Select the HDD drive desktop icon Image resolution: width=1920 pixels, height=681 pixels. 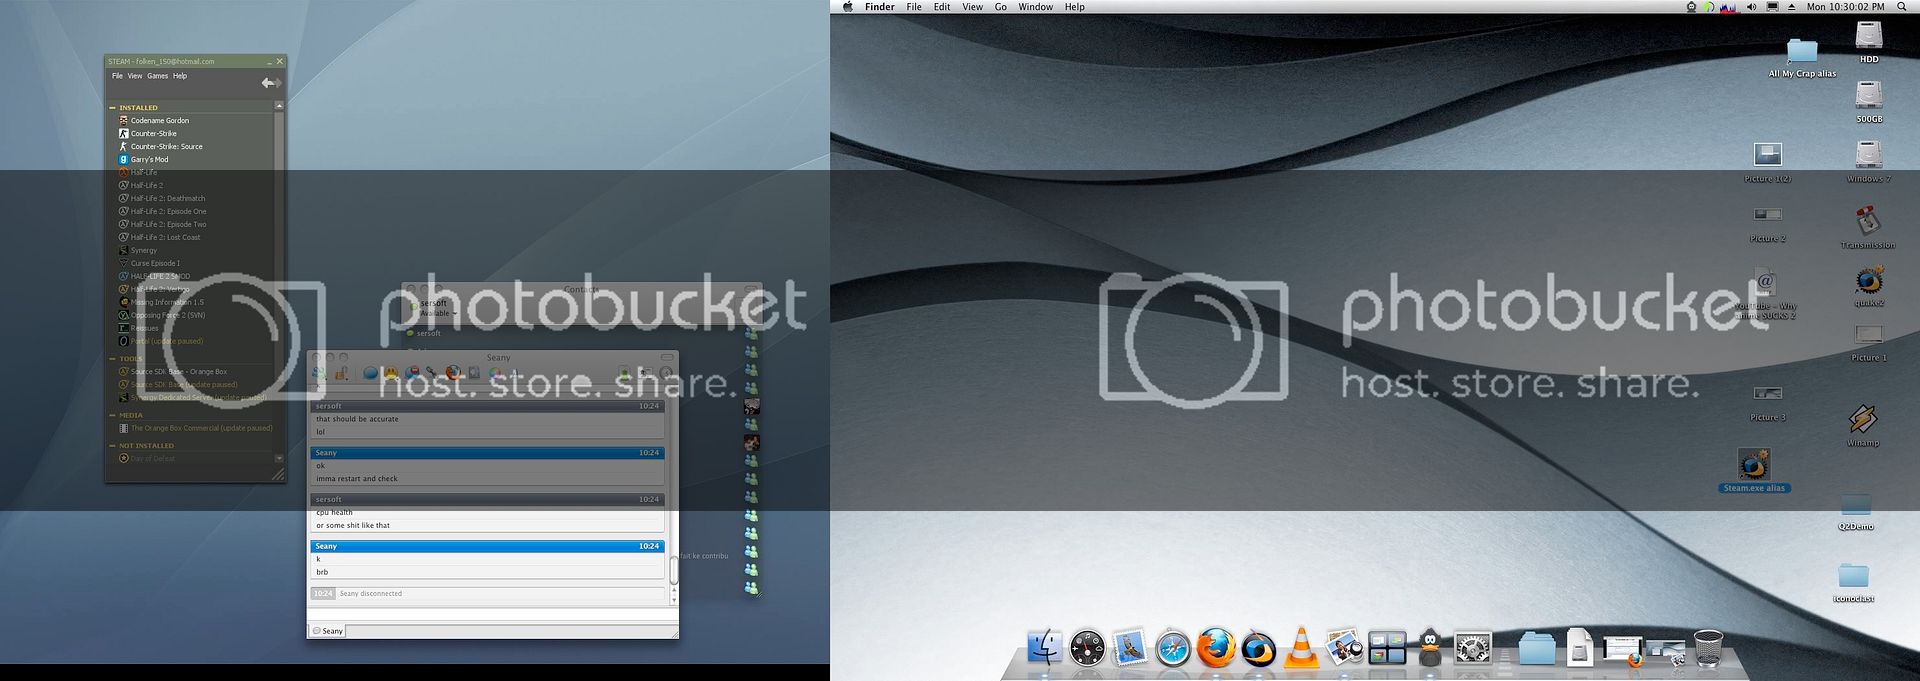(x=1869, y=42)
